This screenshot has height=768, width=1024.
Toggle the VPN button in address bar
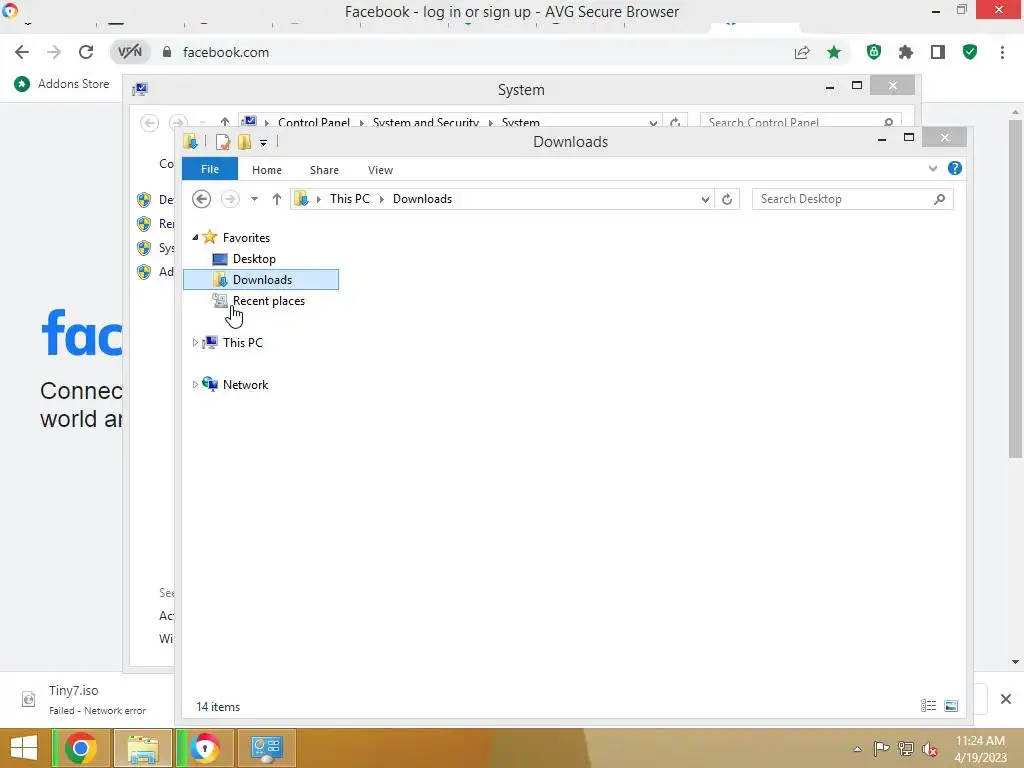click(129, 52)
